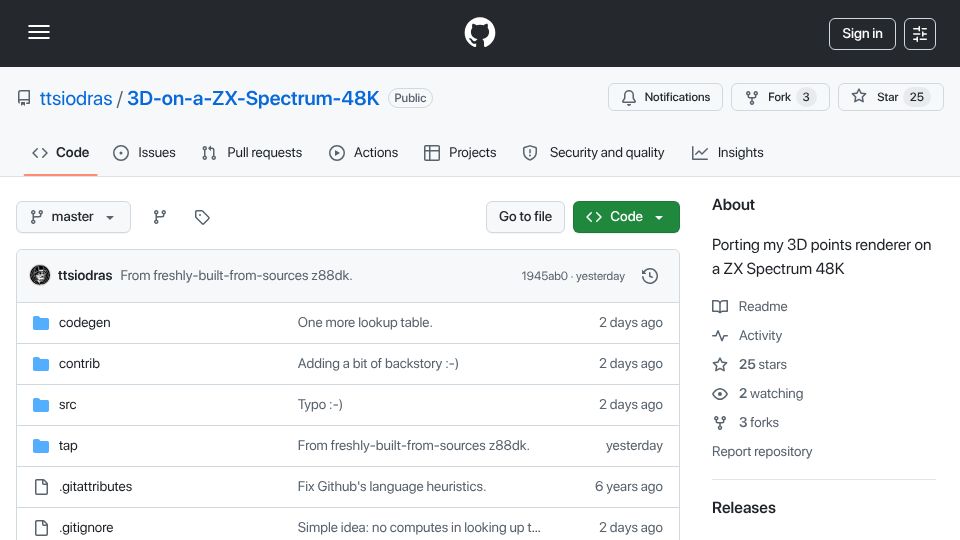This screenshot has width=960, height=540.
Task: Click the Sign in button
Action: coord(862,34)
